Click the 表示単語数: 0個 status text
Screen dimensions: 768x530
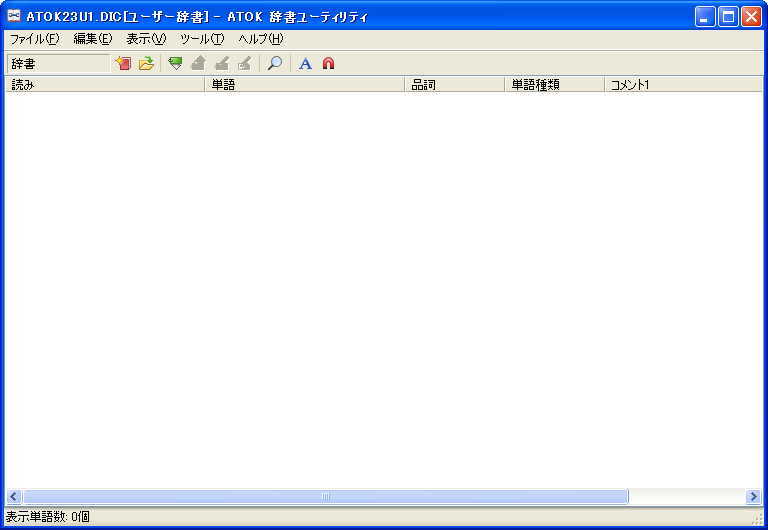(48, 517)
